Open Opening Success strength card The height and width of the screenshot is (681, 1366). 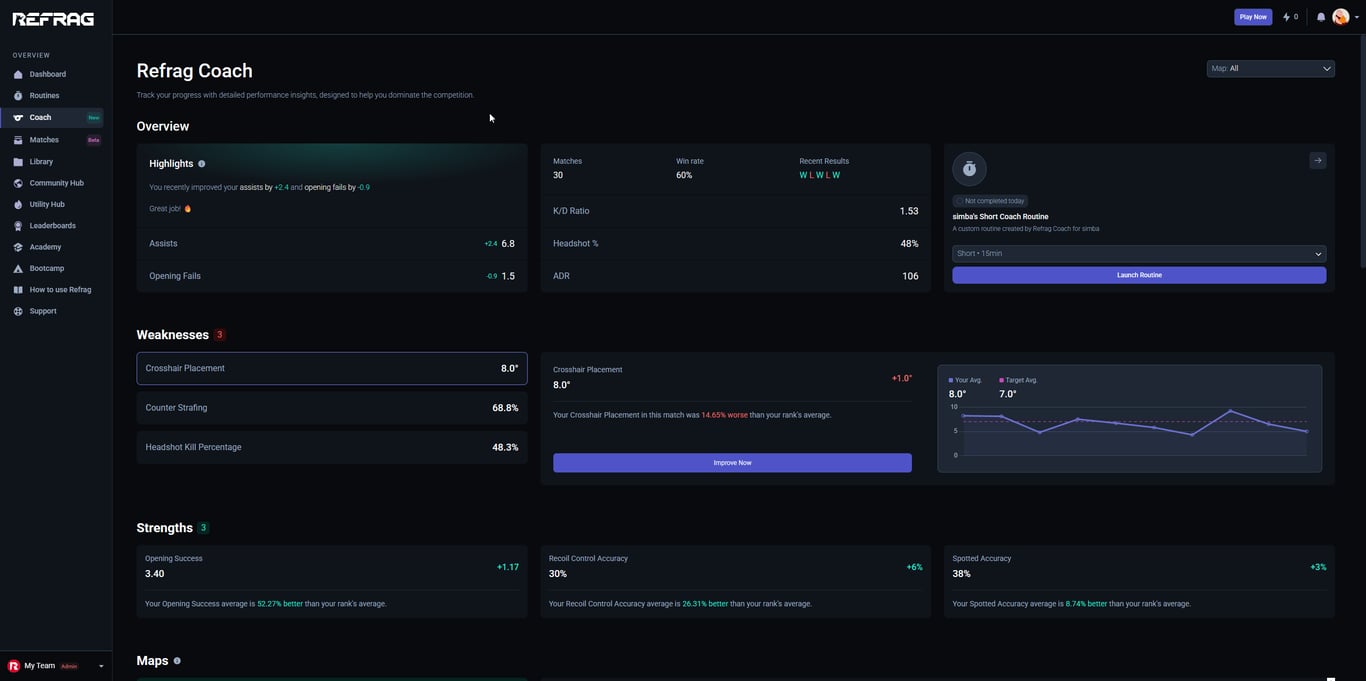click(x=332, y=581)
